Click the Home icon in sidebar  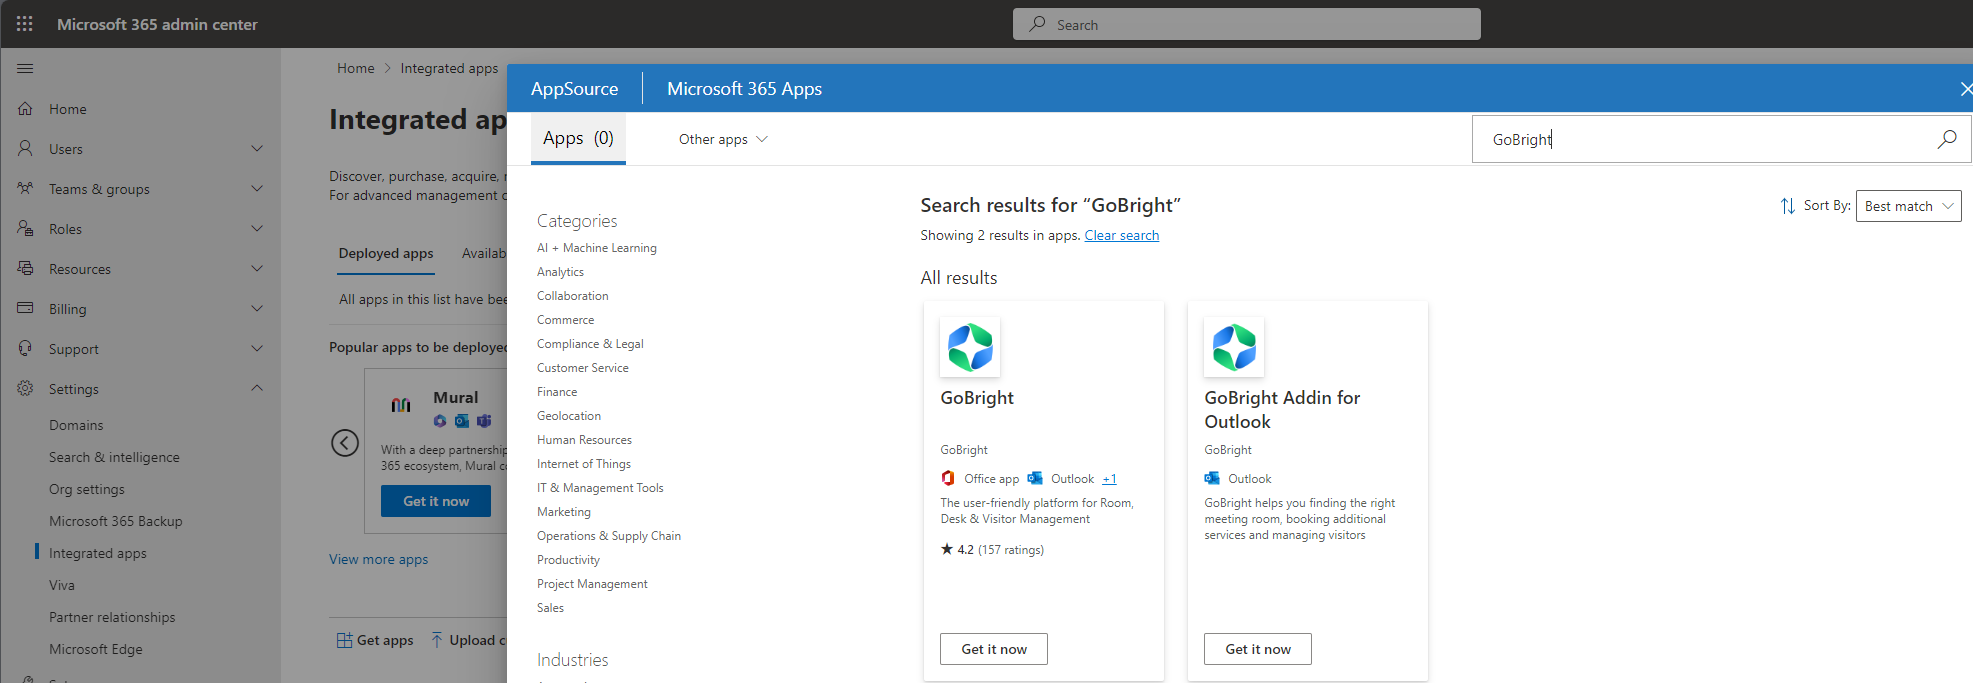26,109
